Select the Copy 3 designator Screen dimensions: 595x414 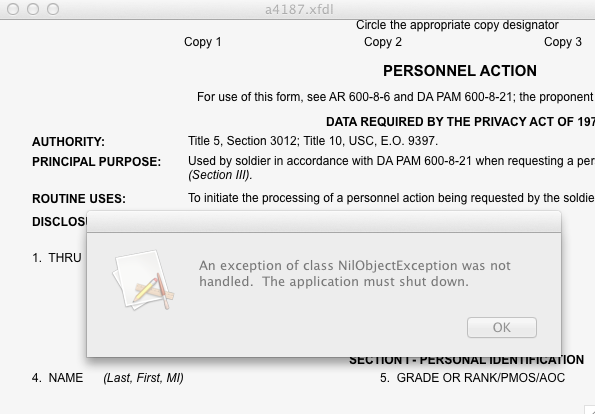[x=562, y=42]
